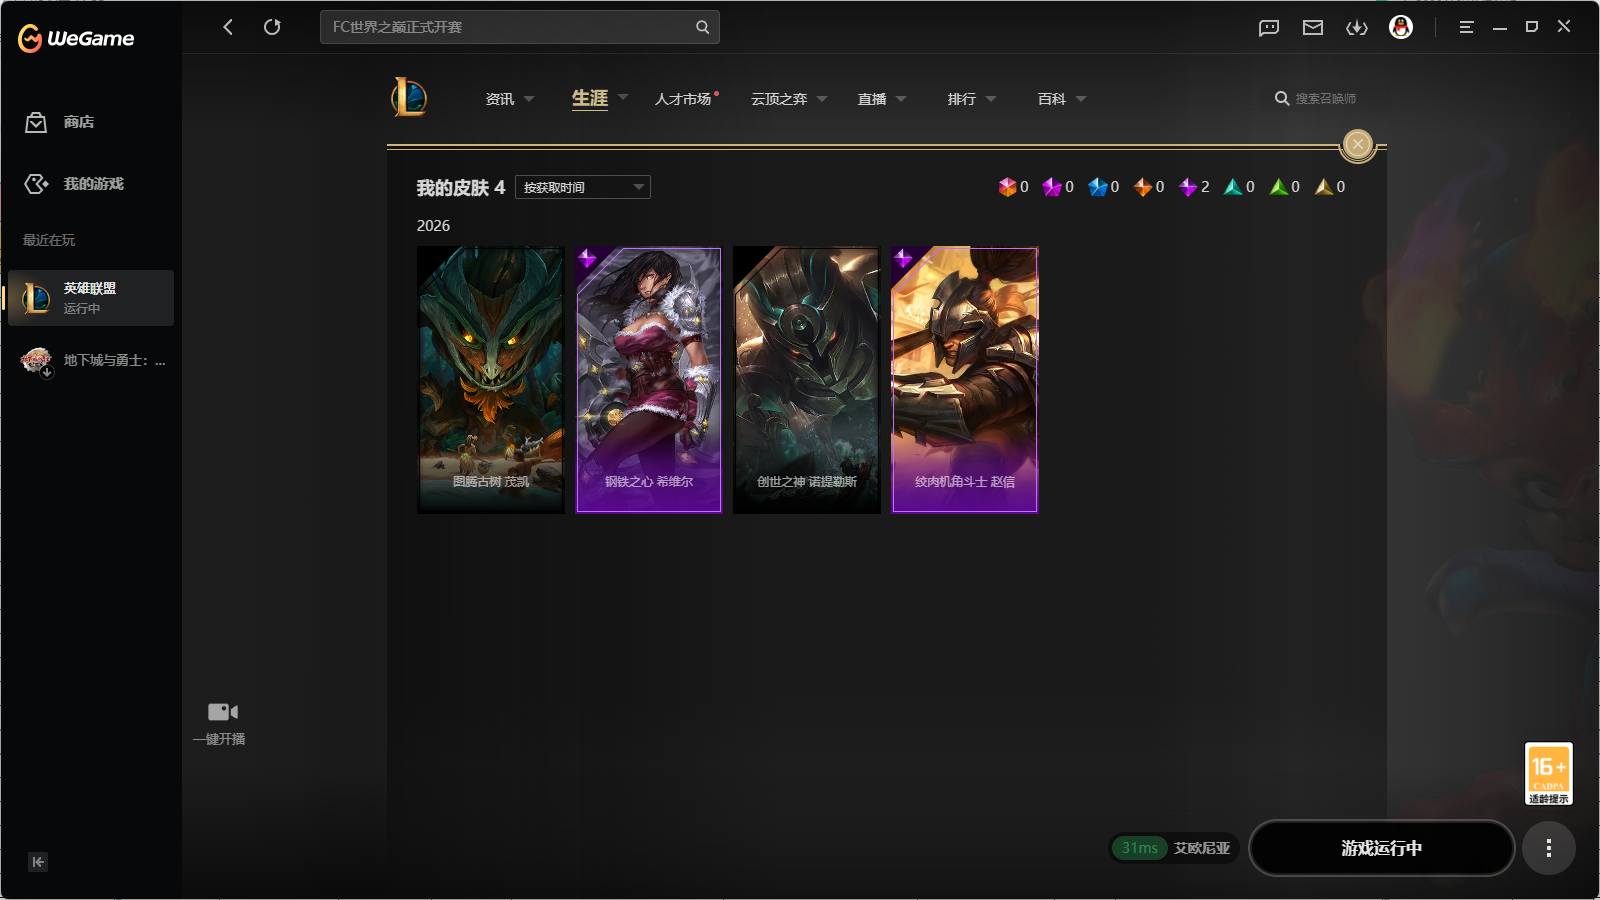This screenshot has height=900, width=1600.
Task: Select 我的游戏 in the sidebar
Action: 74,184
